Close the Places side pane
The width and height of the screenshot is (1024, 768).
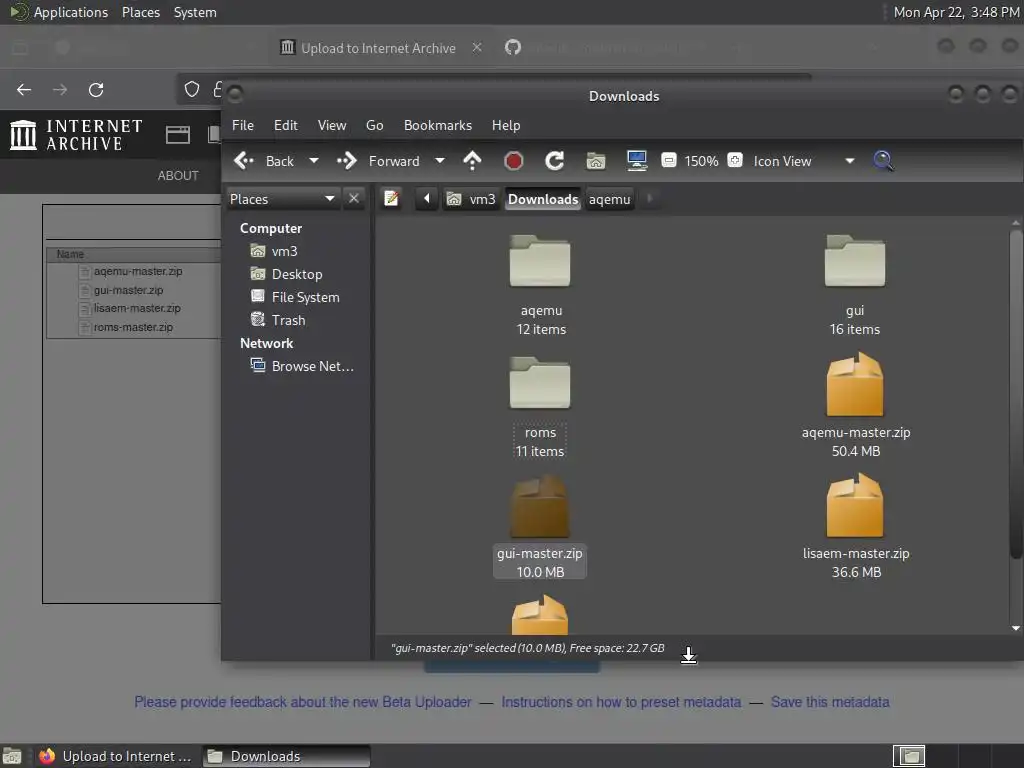(353, 198)
